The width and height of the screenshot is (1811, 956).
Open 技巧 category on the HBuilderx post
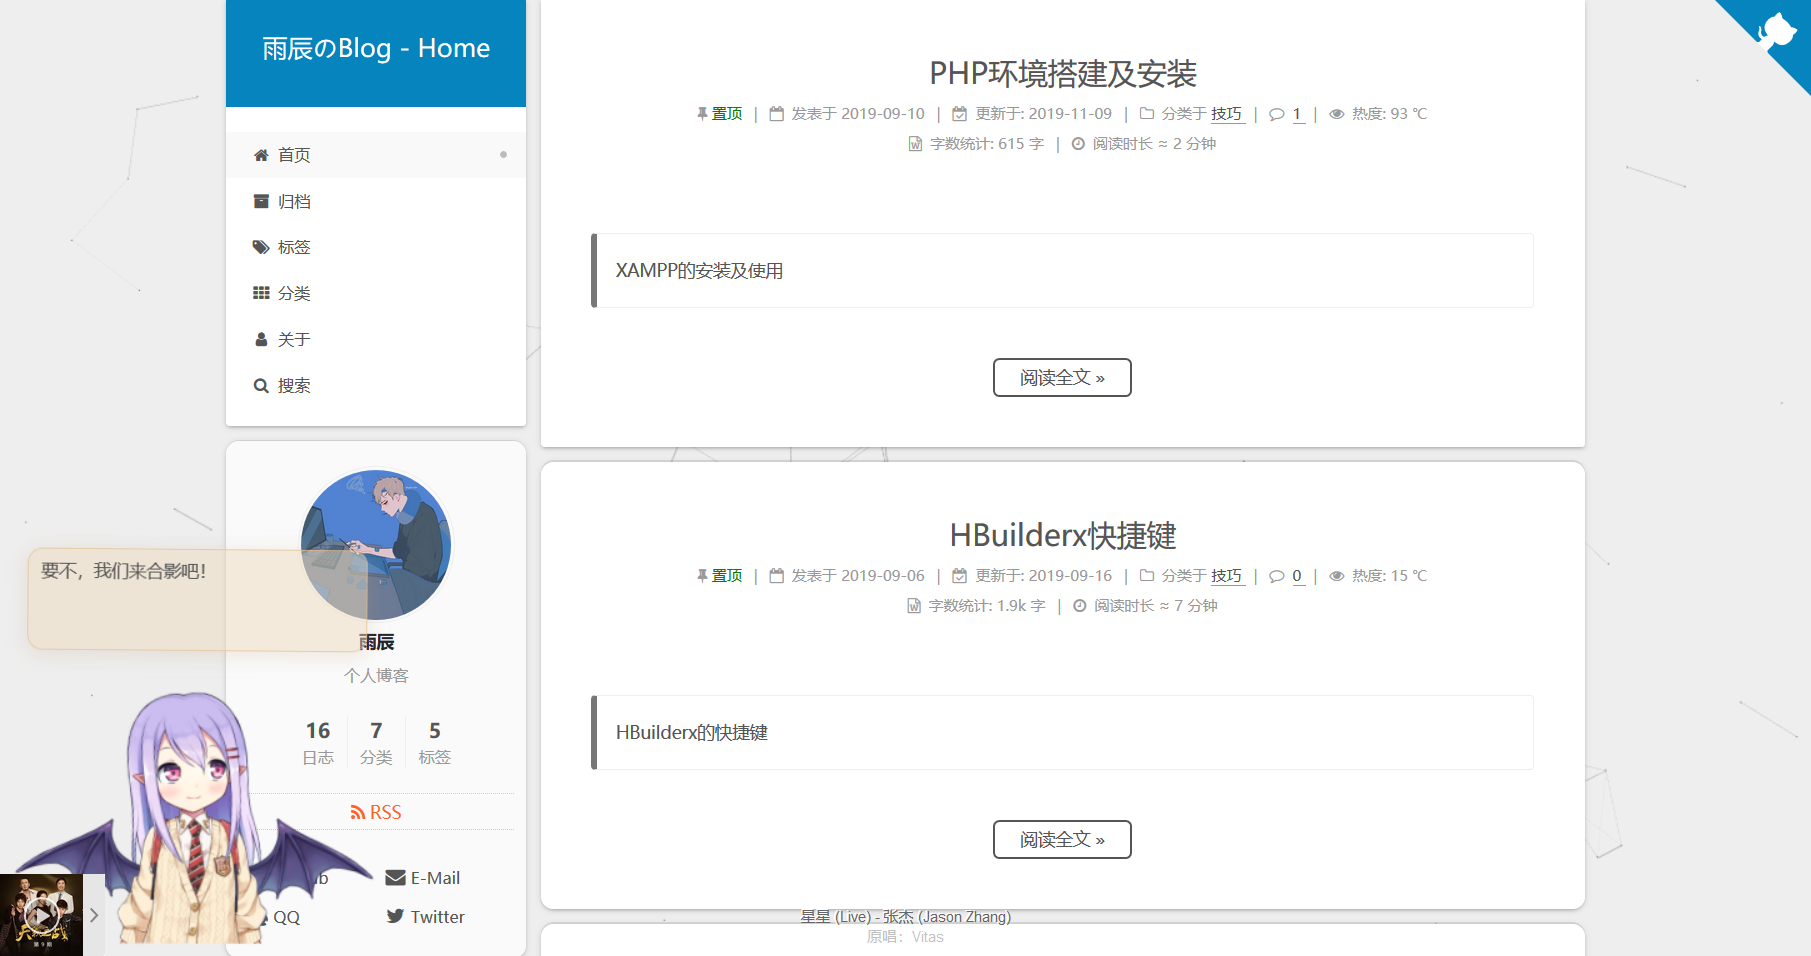(x=1227, y=576)
